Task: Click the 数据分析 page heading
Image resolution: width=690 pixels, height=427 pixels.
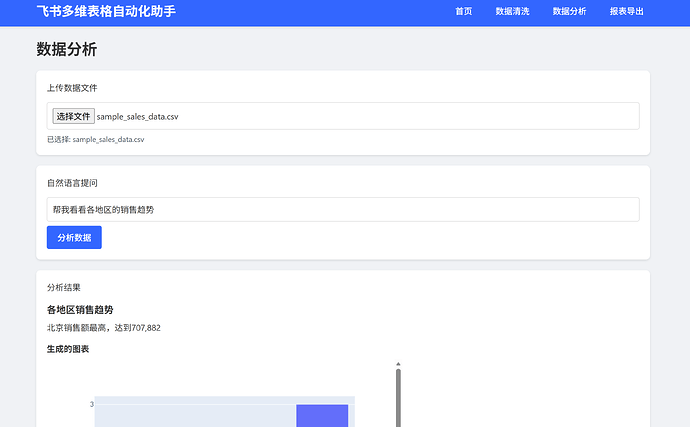Action: (x=67, y=50)
